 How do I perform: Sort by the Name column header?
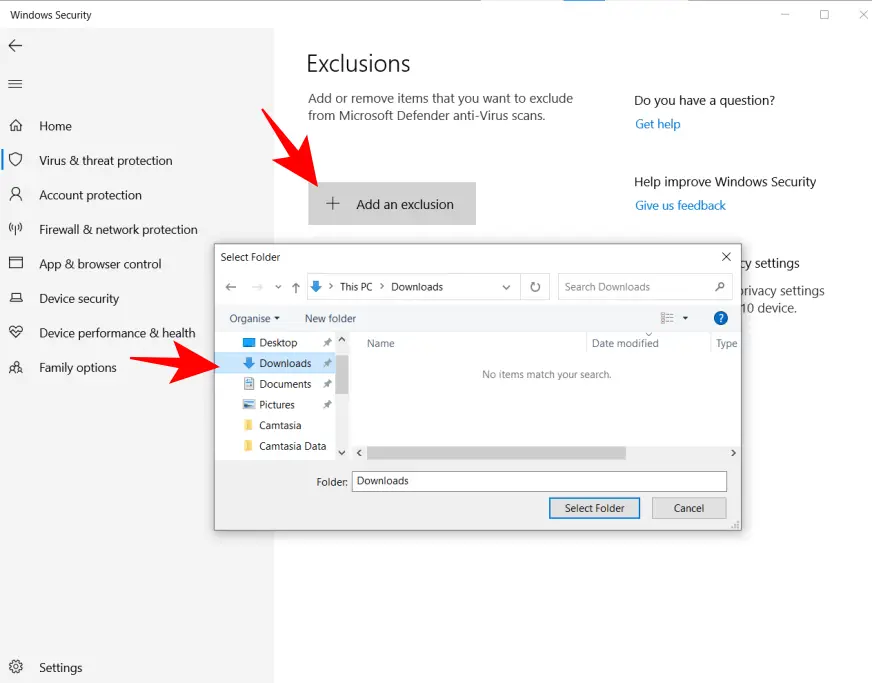coord(380,343)
